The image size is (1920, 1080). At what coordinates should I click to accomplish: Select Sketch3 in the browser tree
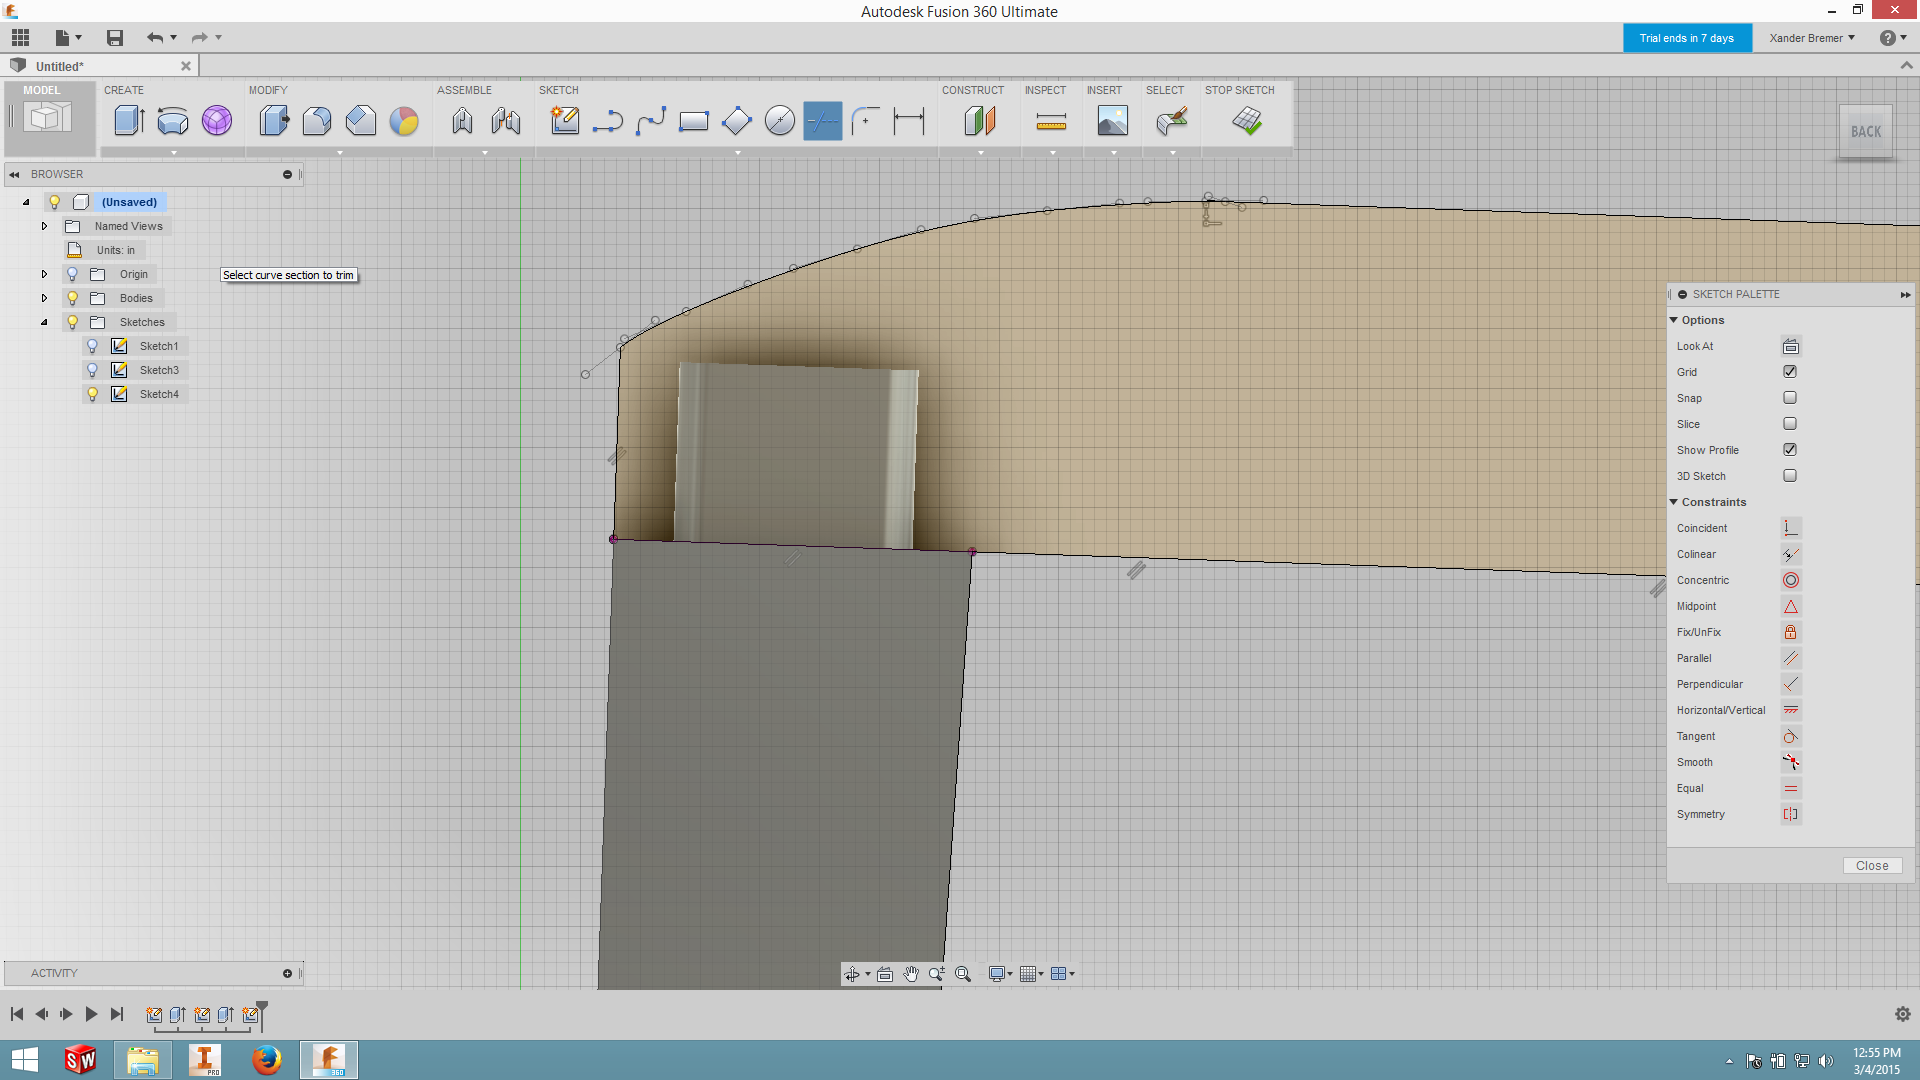point(157,369)
